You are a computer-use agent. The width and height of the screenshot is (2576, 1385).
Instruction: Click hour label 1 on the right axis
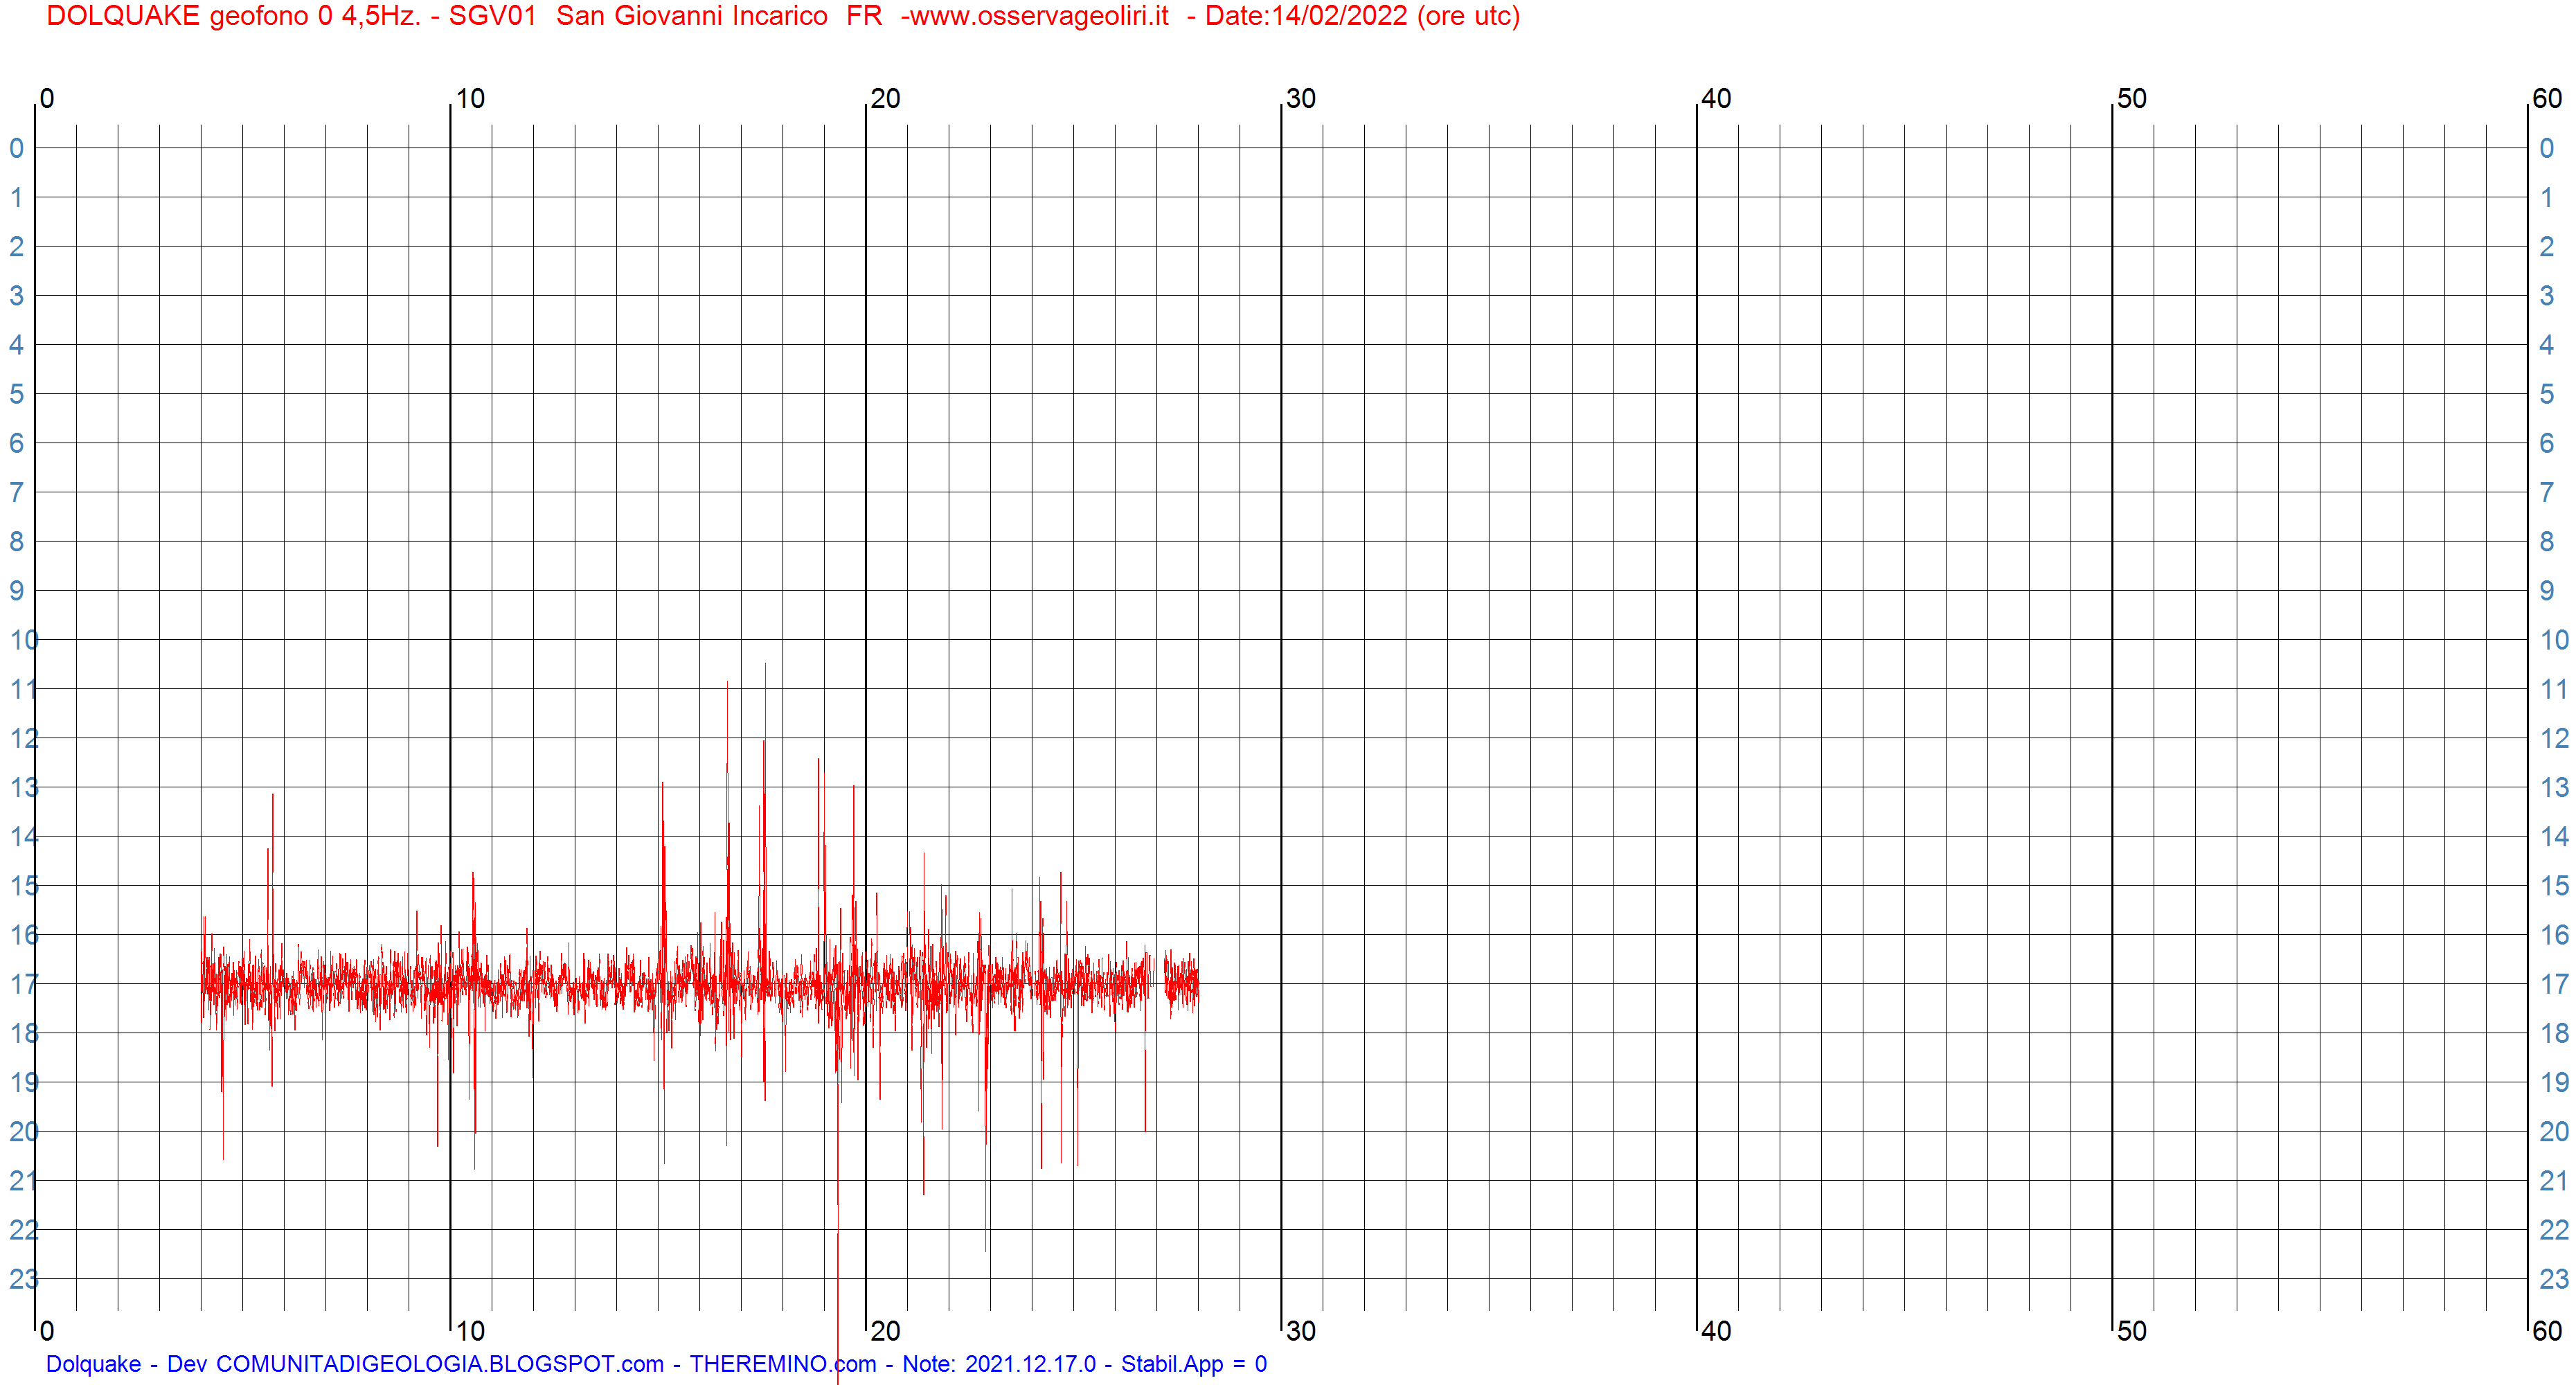[2547, 198]
